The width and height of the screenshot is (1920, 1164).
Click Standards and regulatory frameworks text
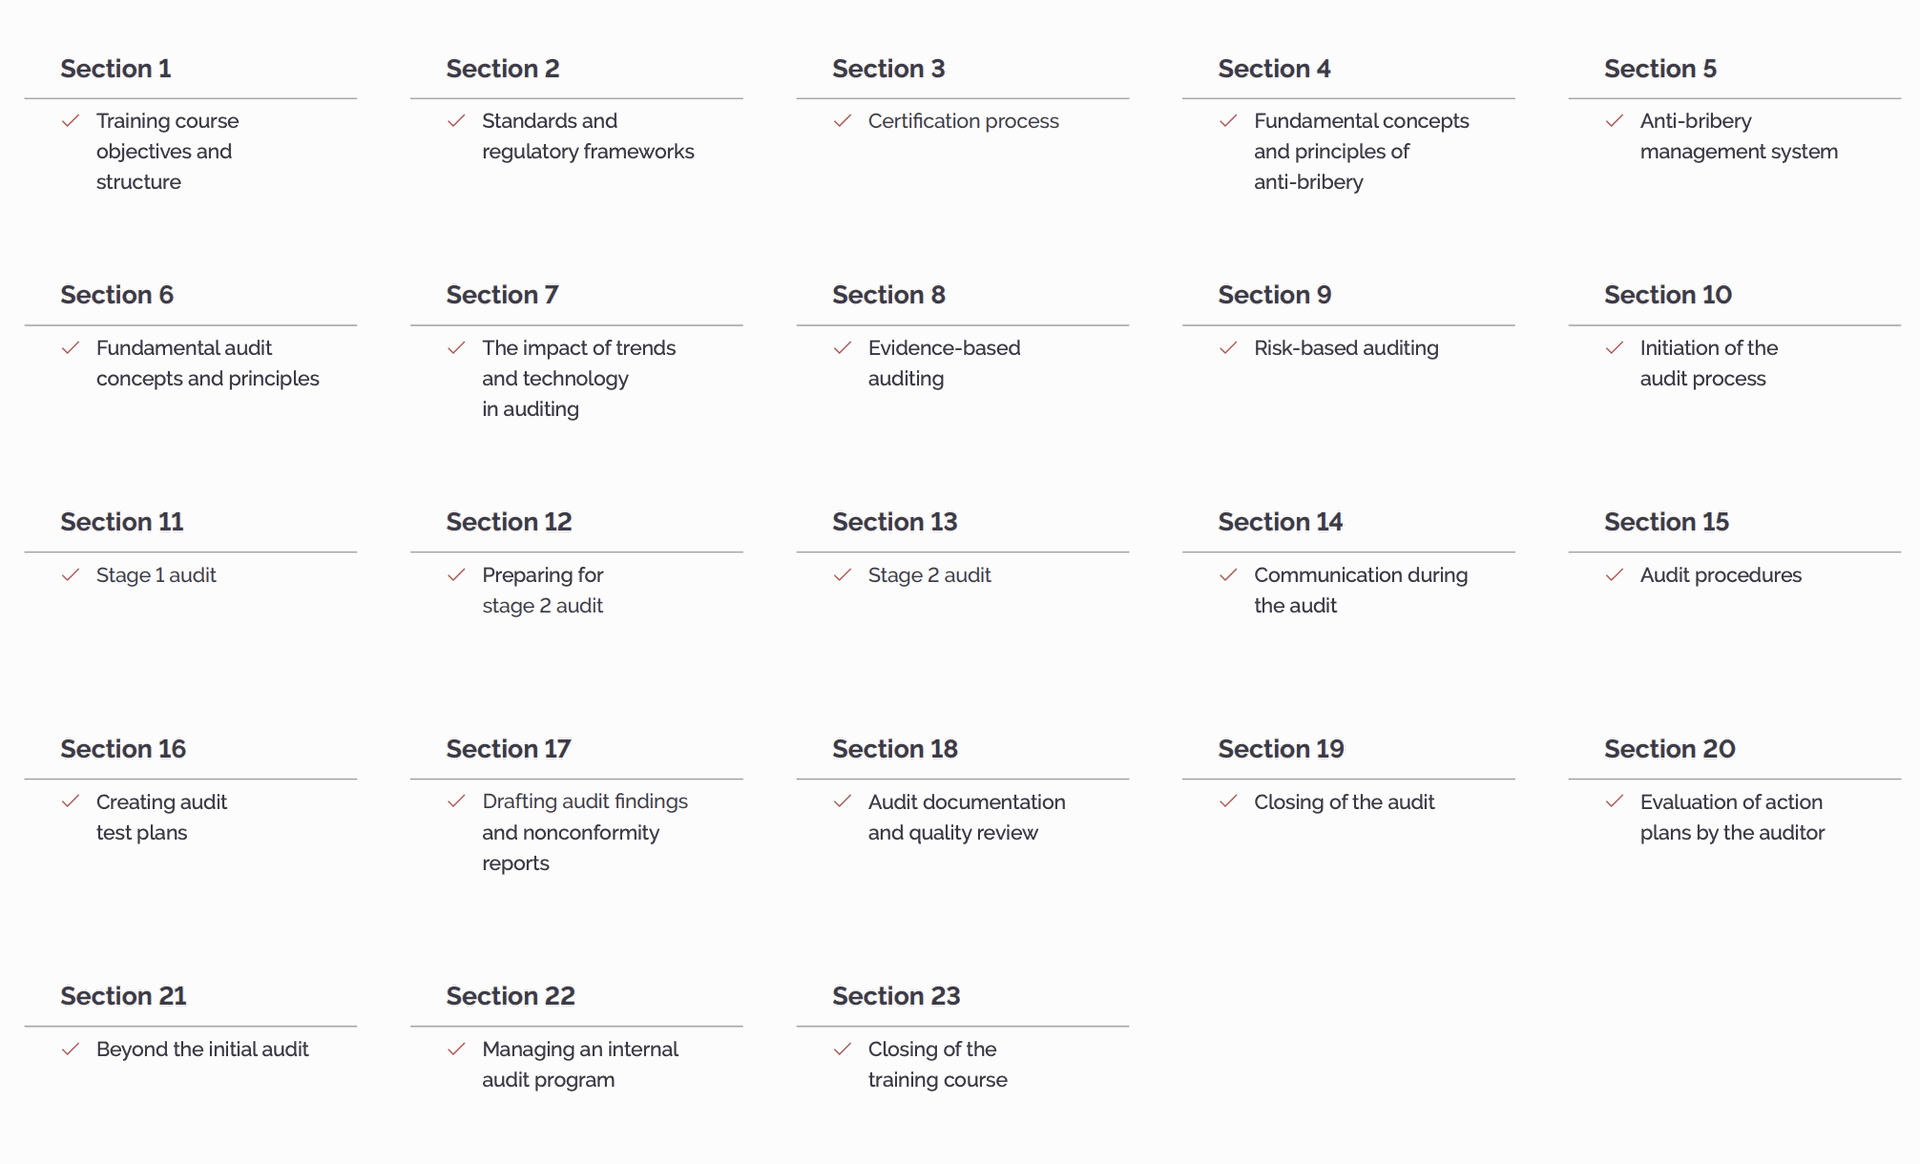[x=588, y=136]
